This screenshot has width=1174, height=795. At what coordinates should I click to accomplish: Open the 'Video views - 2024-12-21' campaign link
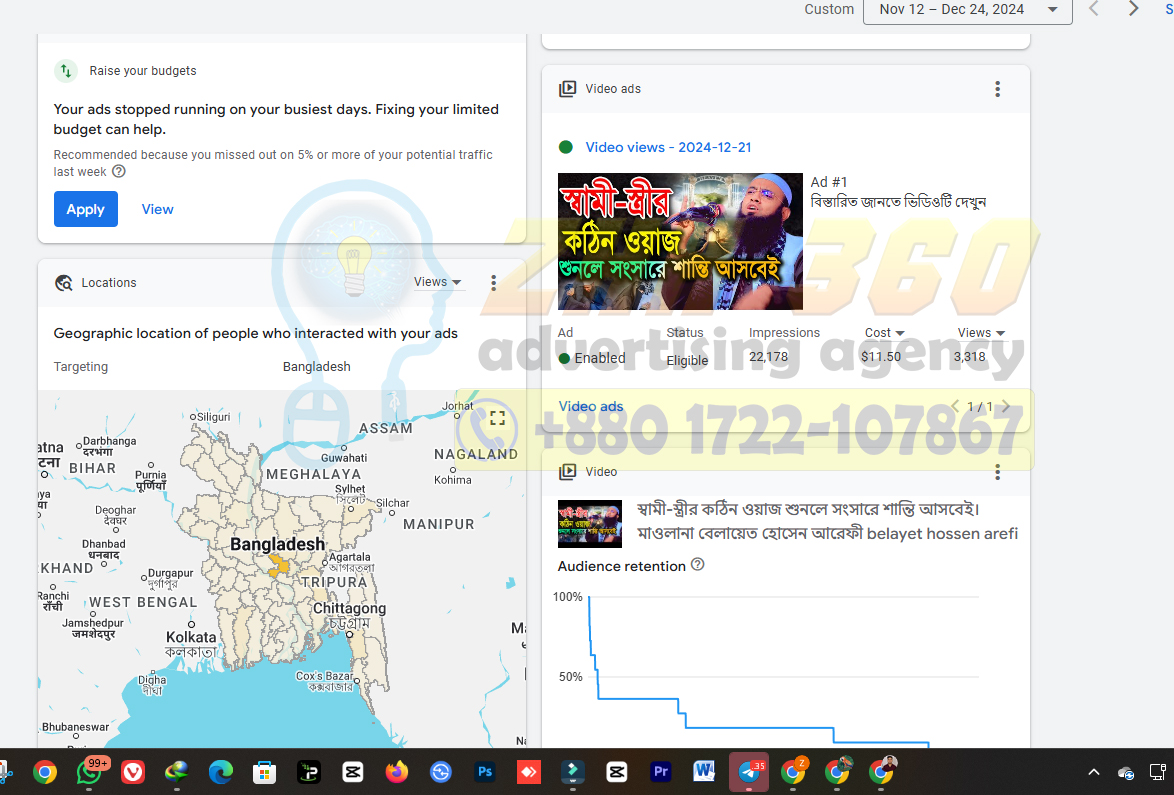point(668,147)
